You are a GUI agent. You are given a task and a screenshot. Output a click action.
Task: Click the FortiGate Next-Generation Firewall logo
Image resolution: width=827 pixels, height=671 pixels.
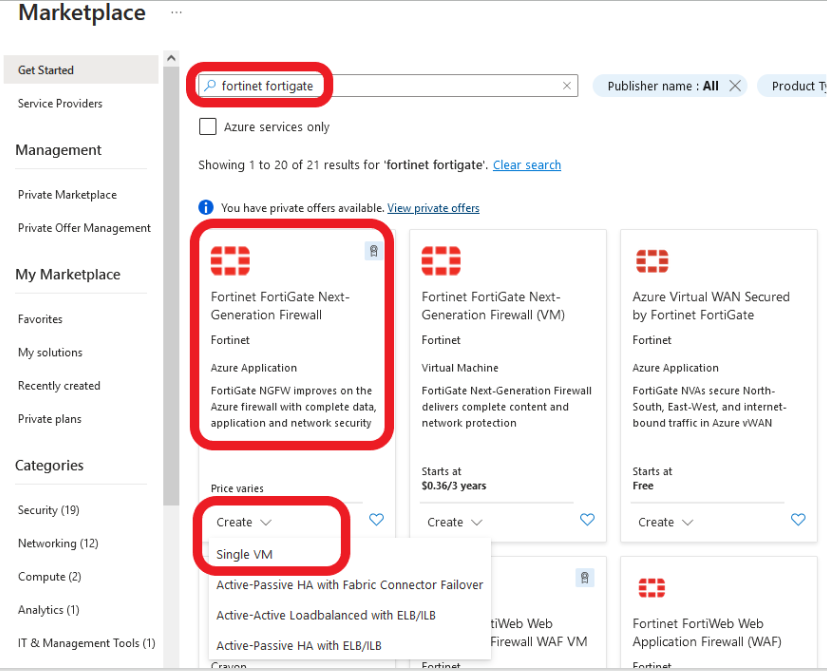click(230, 261)
